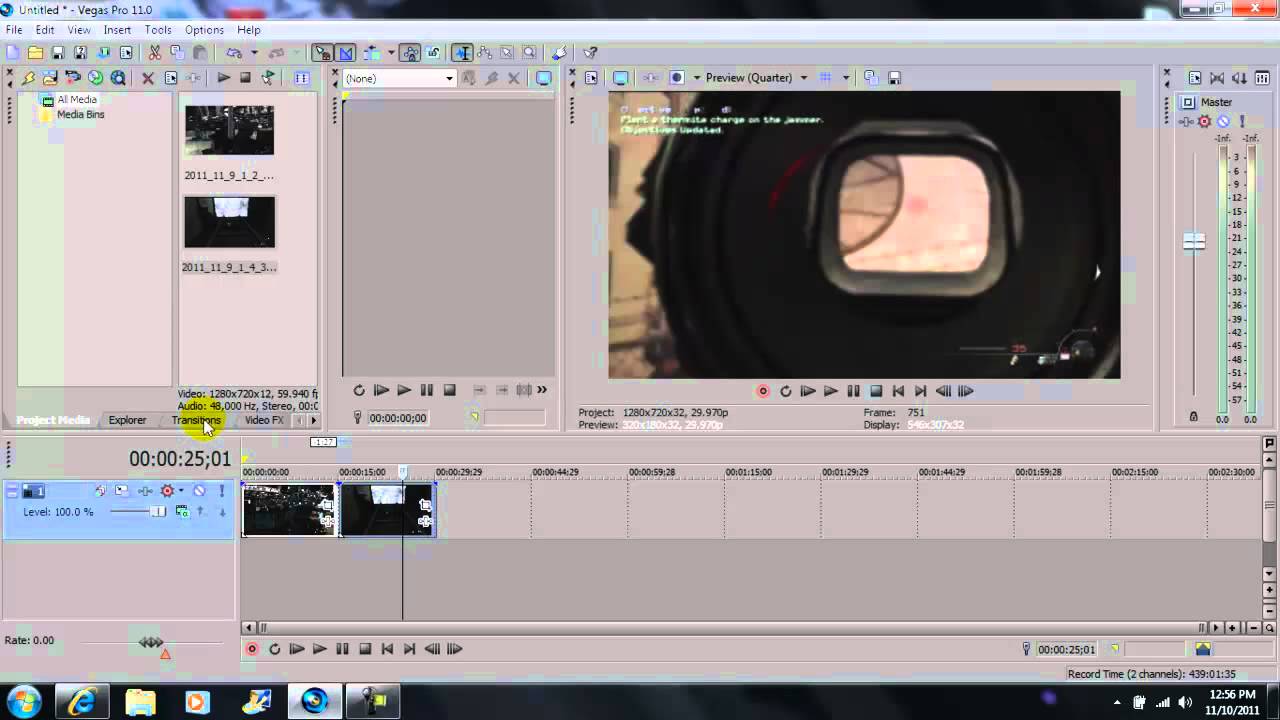Open Track FX dropdown arrow
This screenshot has height=720, width=1280.
tap(181, 491)
